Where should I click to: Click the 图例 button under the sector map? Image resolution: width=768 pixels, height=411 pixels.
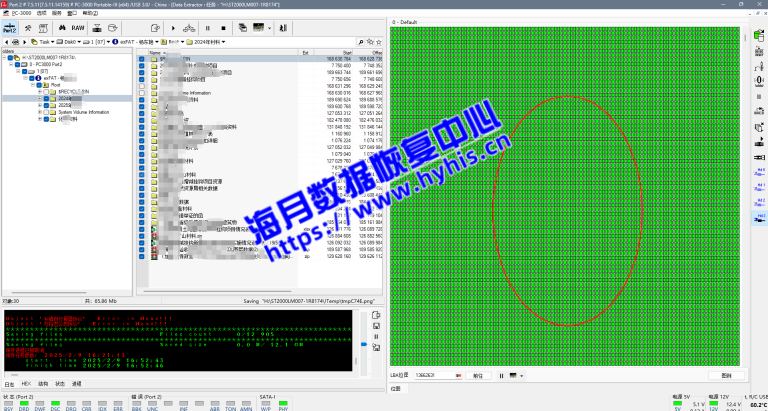[726, 375]
